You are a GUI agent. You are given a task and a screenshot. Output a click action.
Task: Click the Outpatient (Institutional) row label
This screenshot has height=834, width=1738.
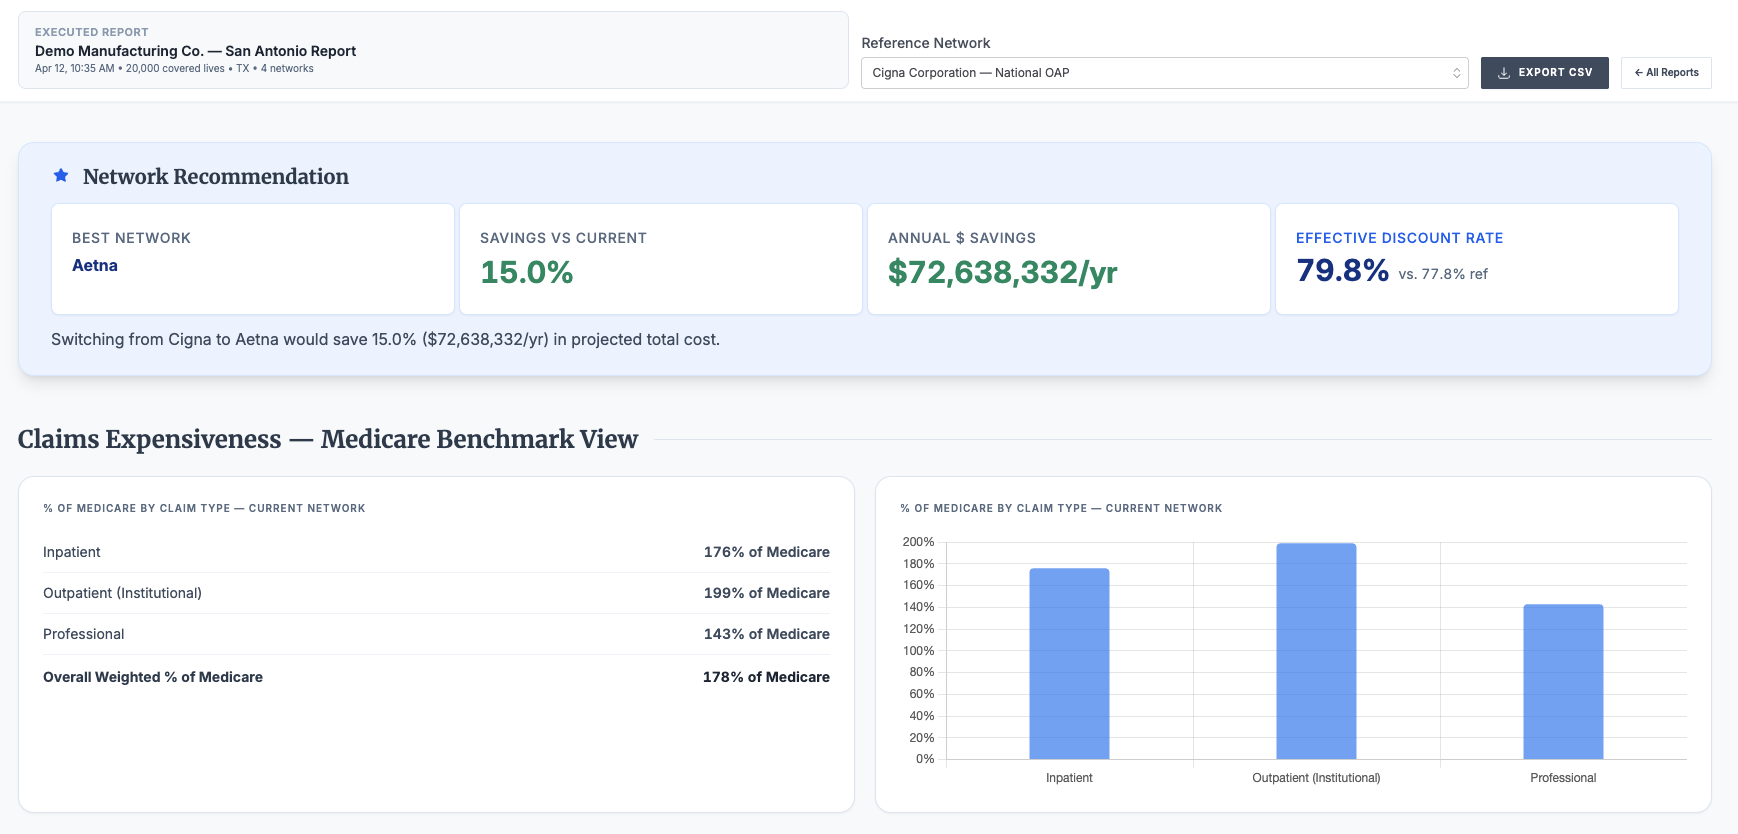tap(122, 593)
